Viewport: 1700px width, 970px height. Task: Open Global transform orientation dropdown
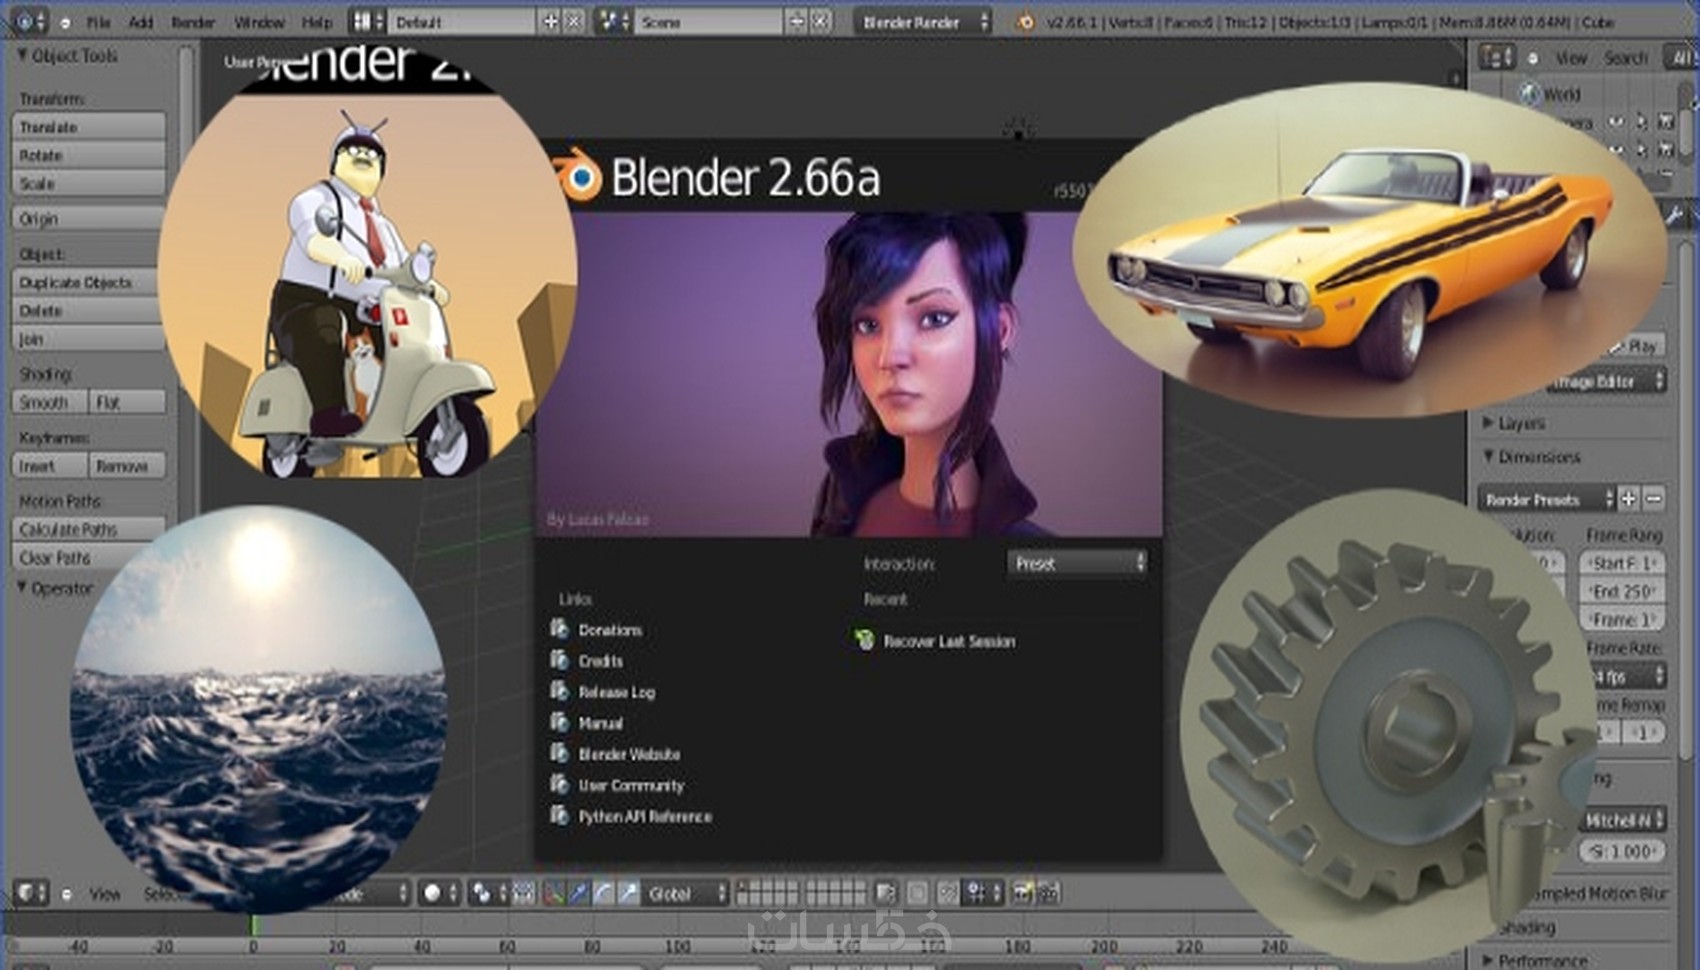686,892
